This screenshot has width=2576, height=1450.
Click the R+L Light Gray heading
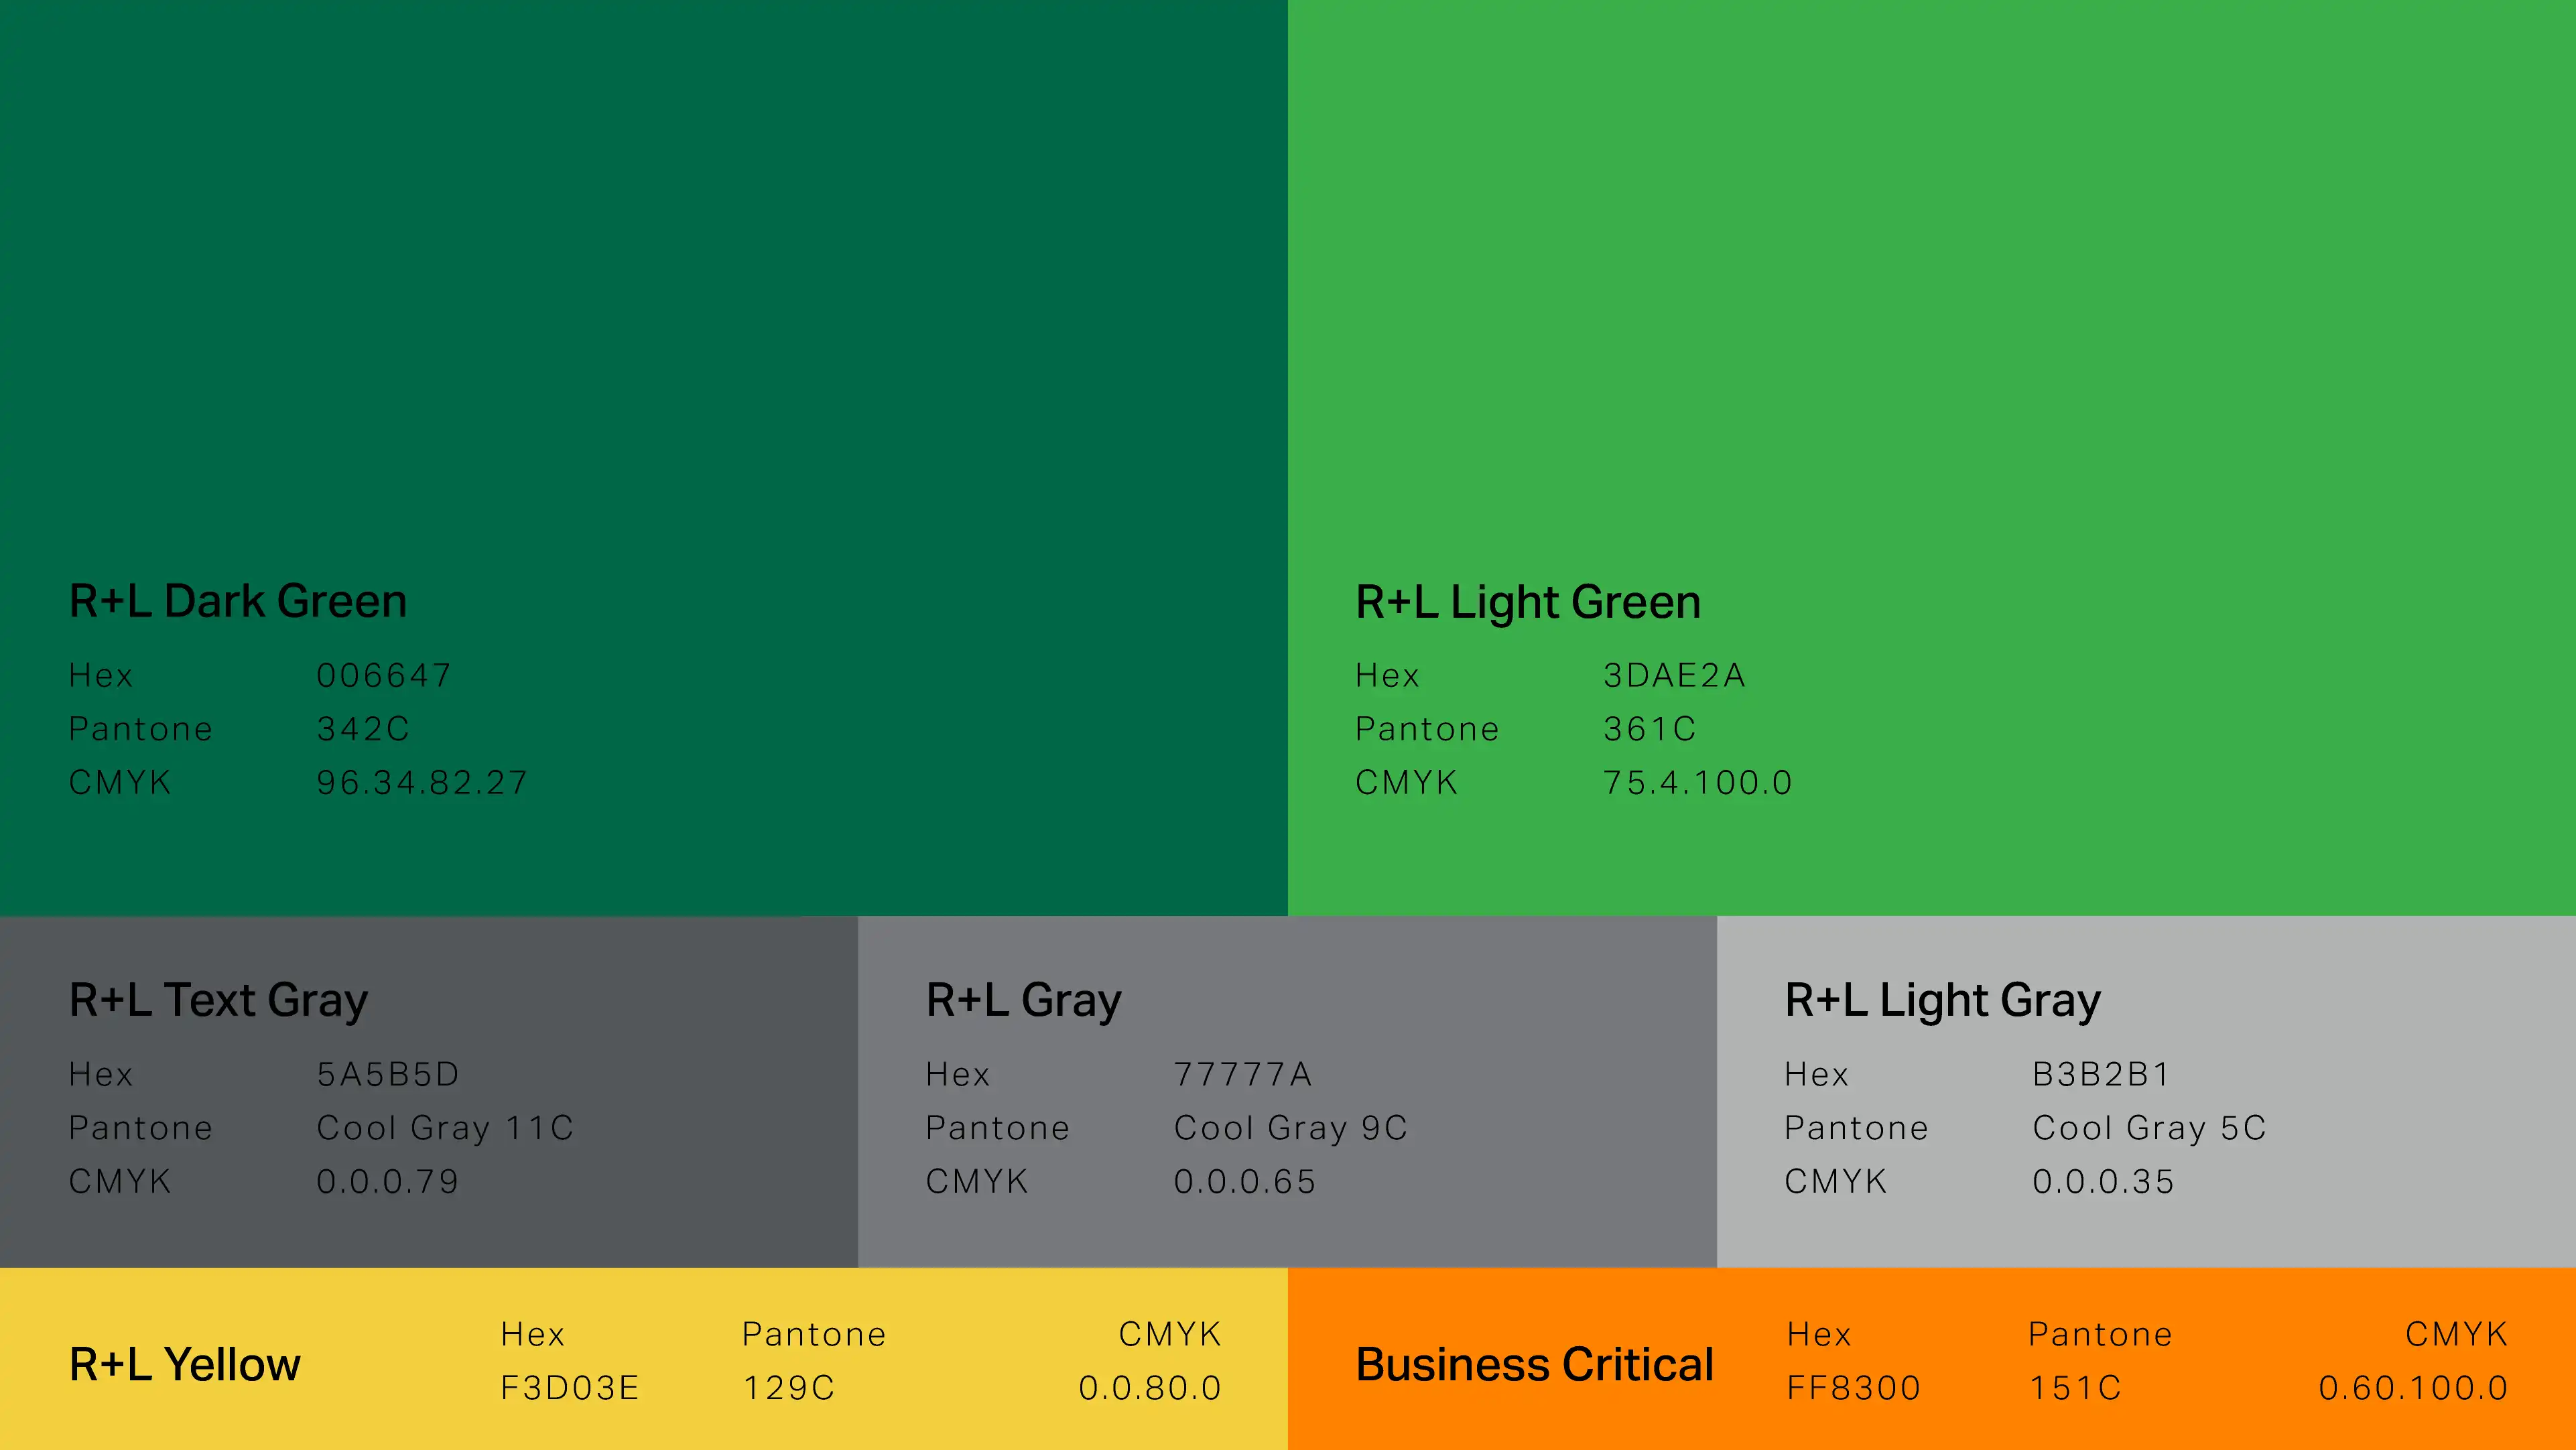[1942, 1000]
